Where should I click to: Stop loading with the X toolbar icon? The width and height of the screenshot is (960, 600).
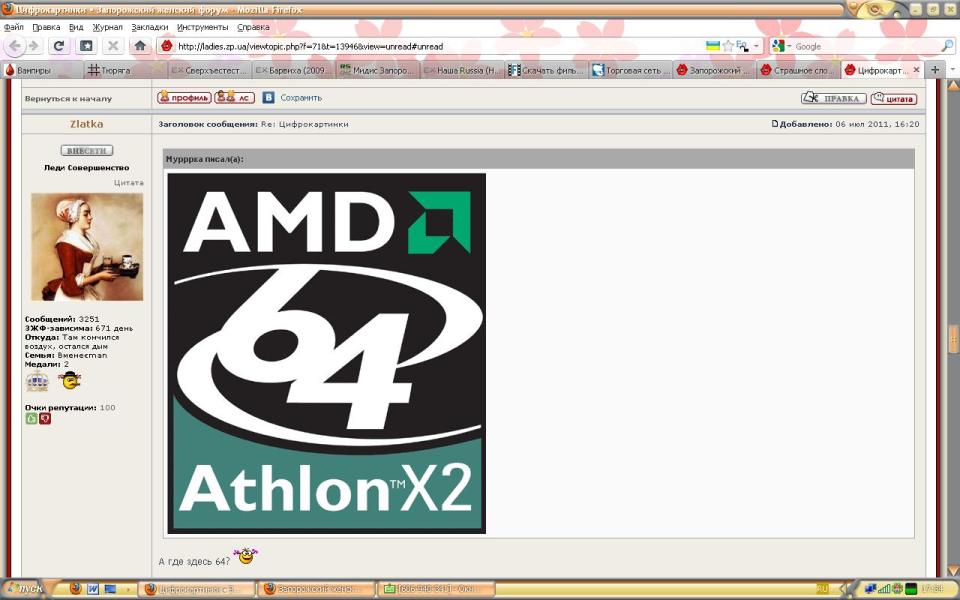point(113,46)
